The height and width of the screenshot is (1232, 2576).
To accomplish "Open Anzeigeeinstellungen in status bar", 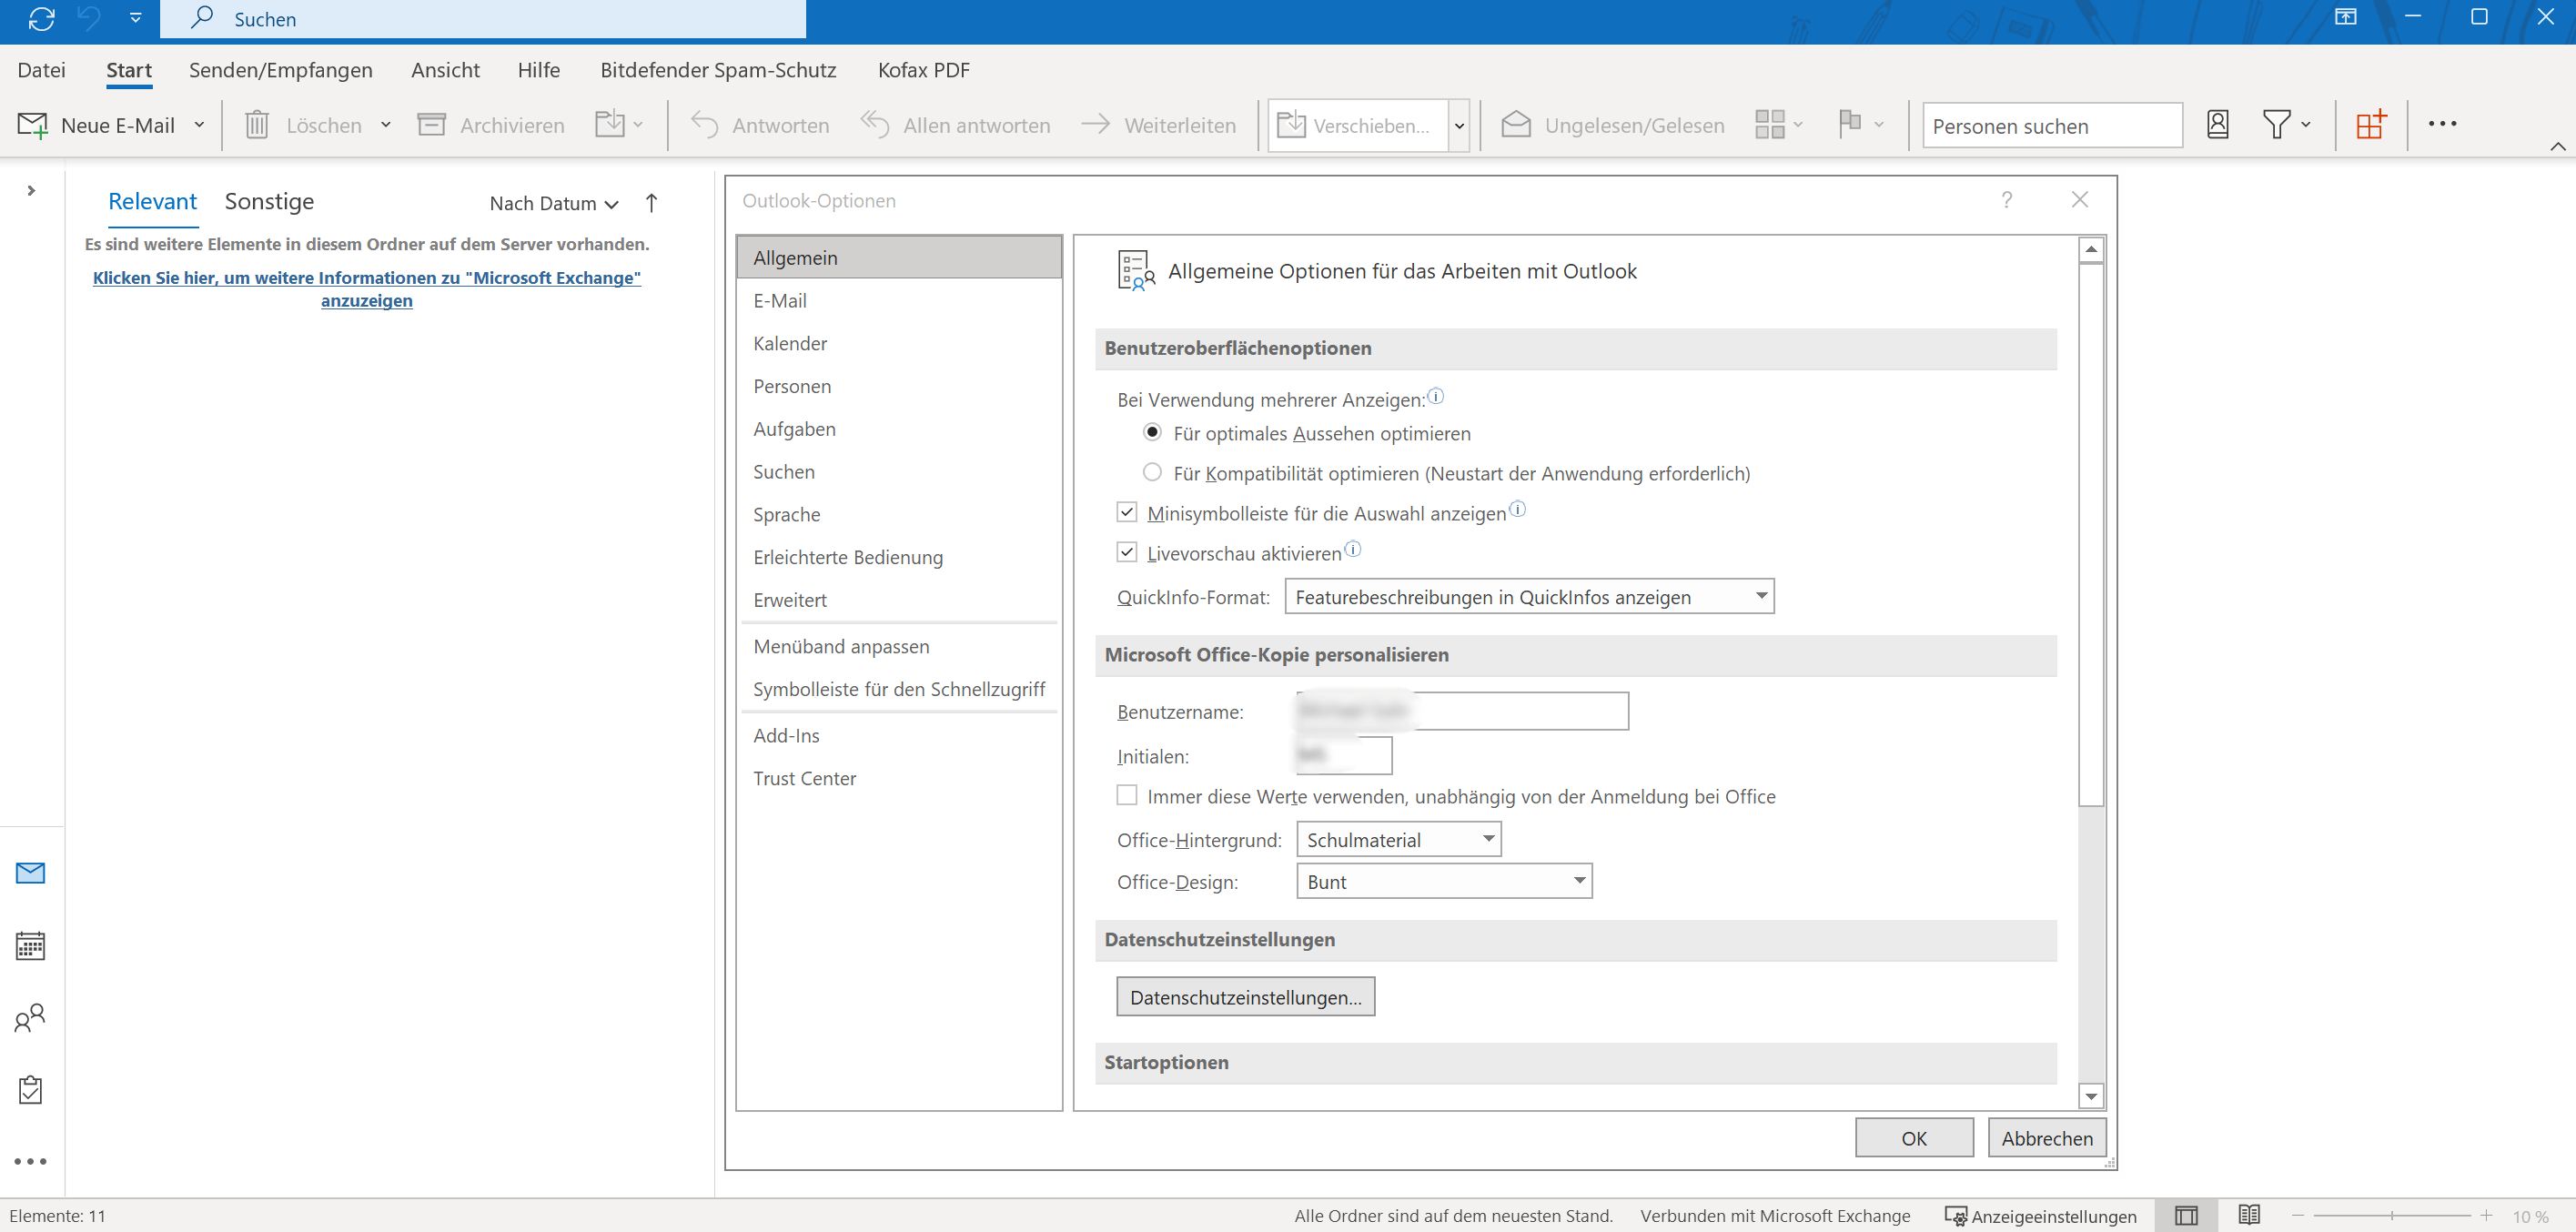I will 2040,1216.
